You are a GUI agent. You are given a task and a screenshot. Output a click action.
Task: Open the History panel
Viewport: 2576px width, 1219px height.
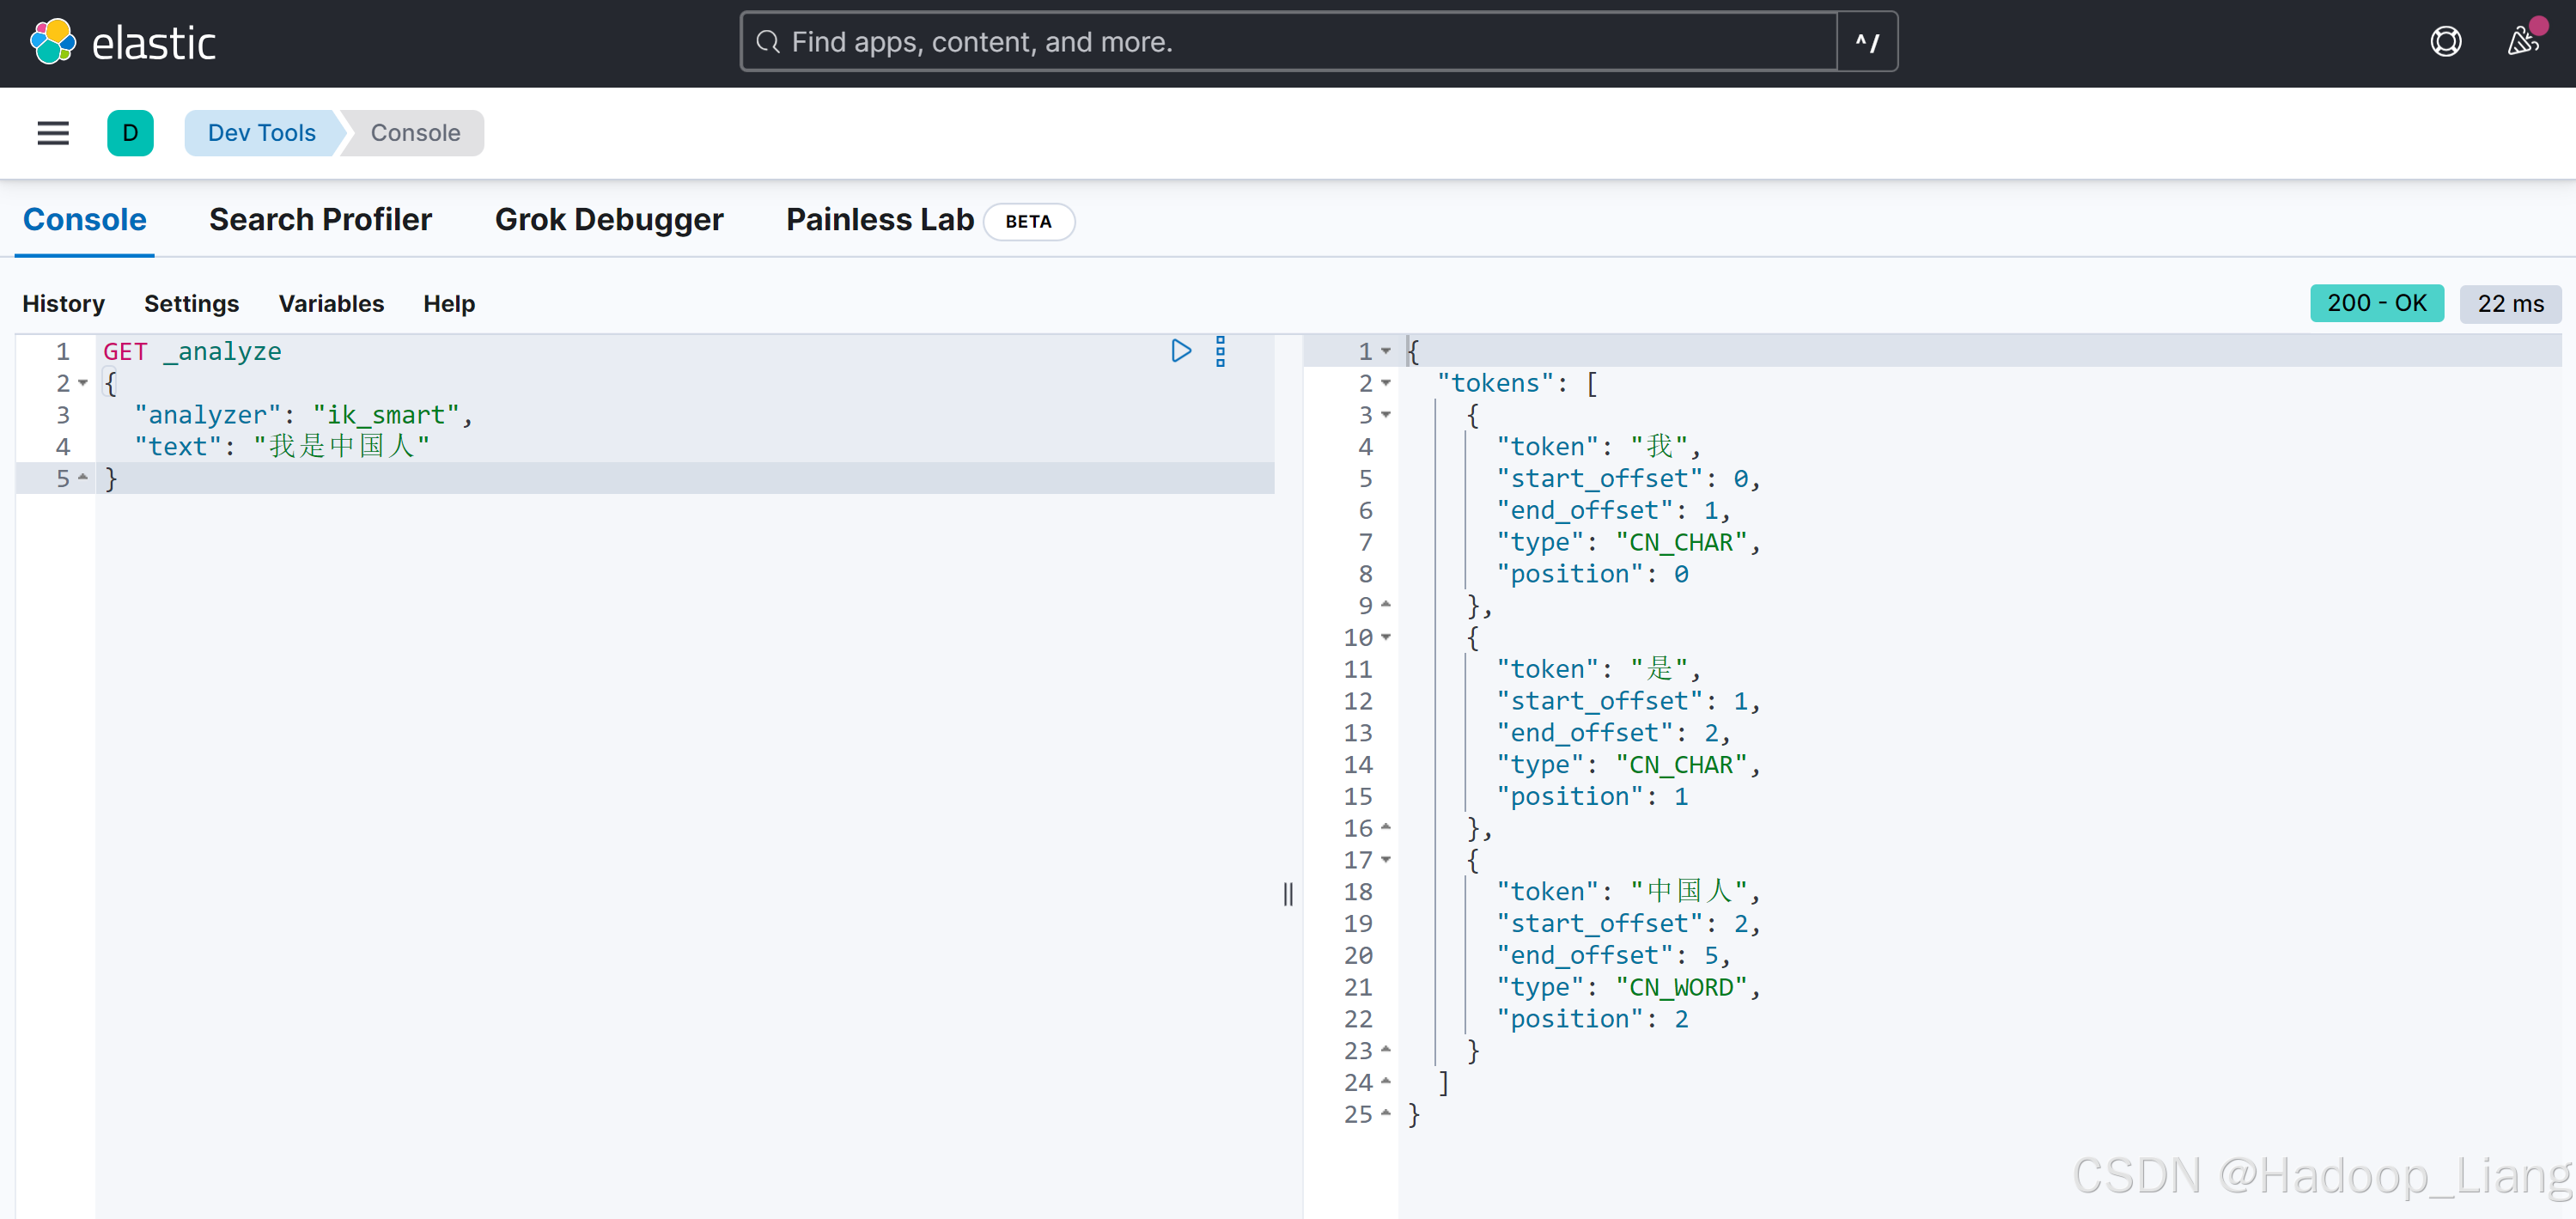click(x=63, y=303)
